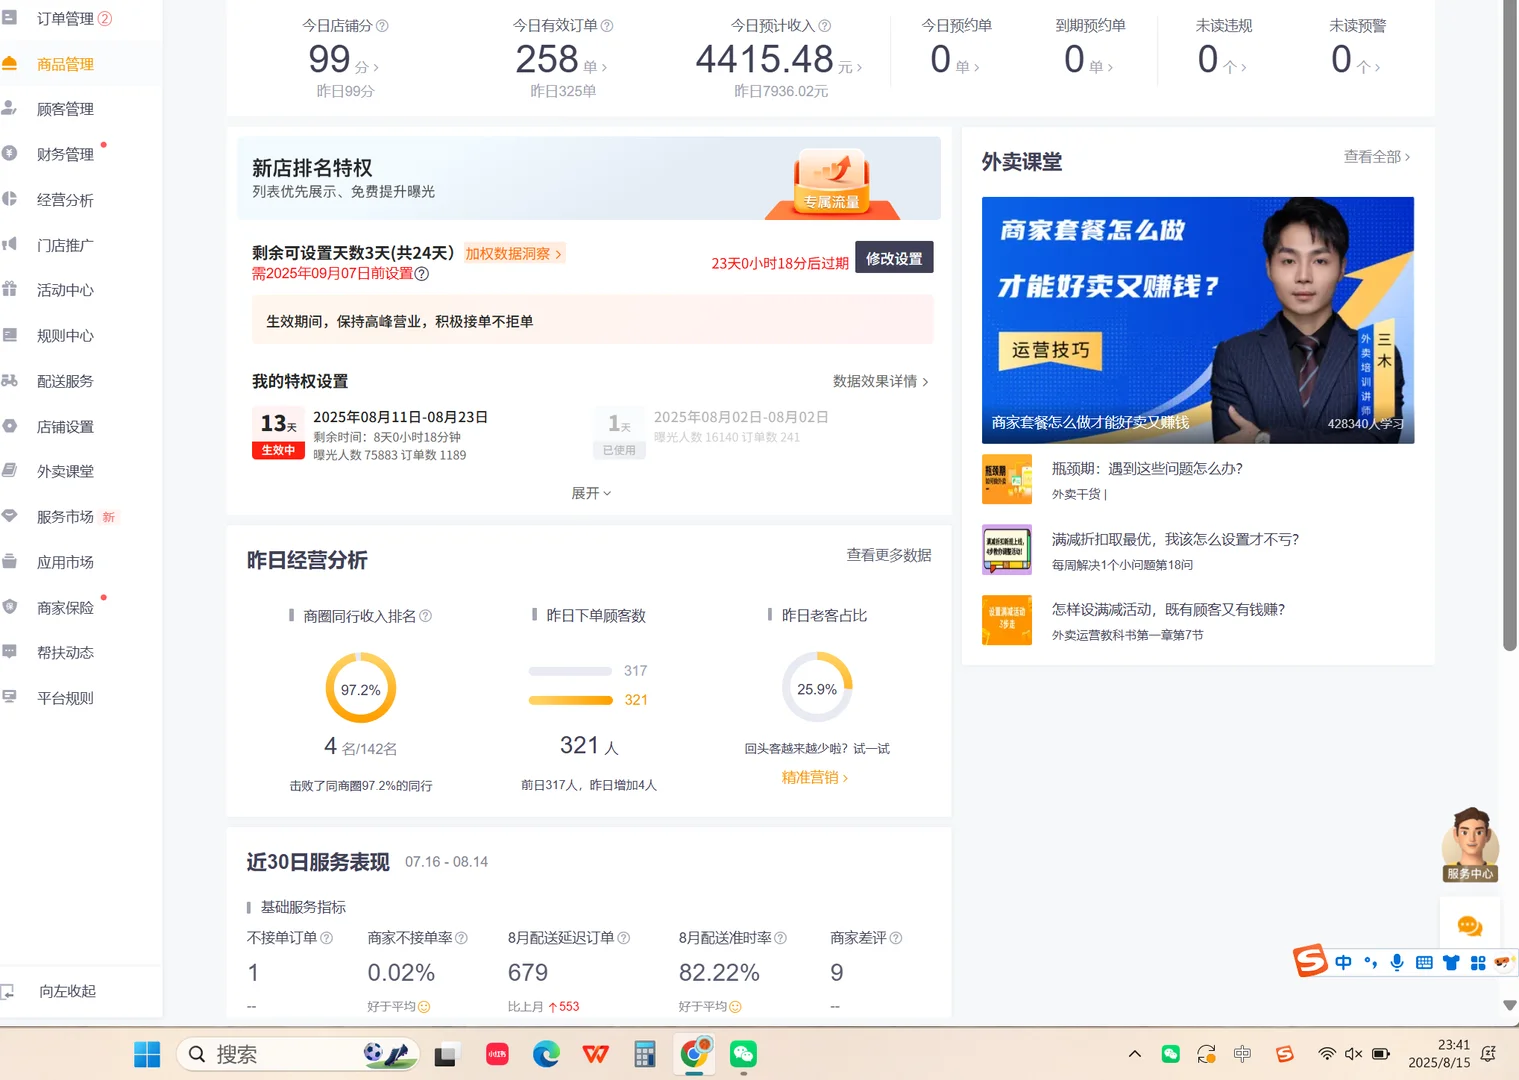Open 店铺设置
This screenshot has height=1080, width=1519.
point(65,426)
